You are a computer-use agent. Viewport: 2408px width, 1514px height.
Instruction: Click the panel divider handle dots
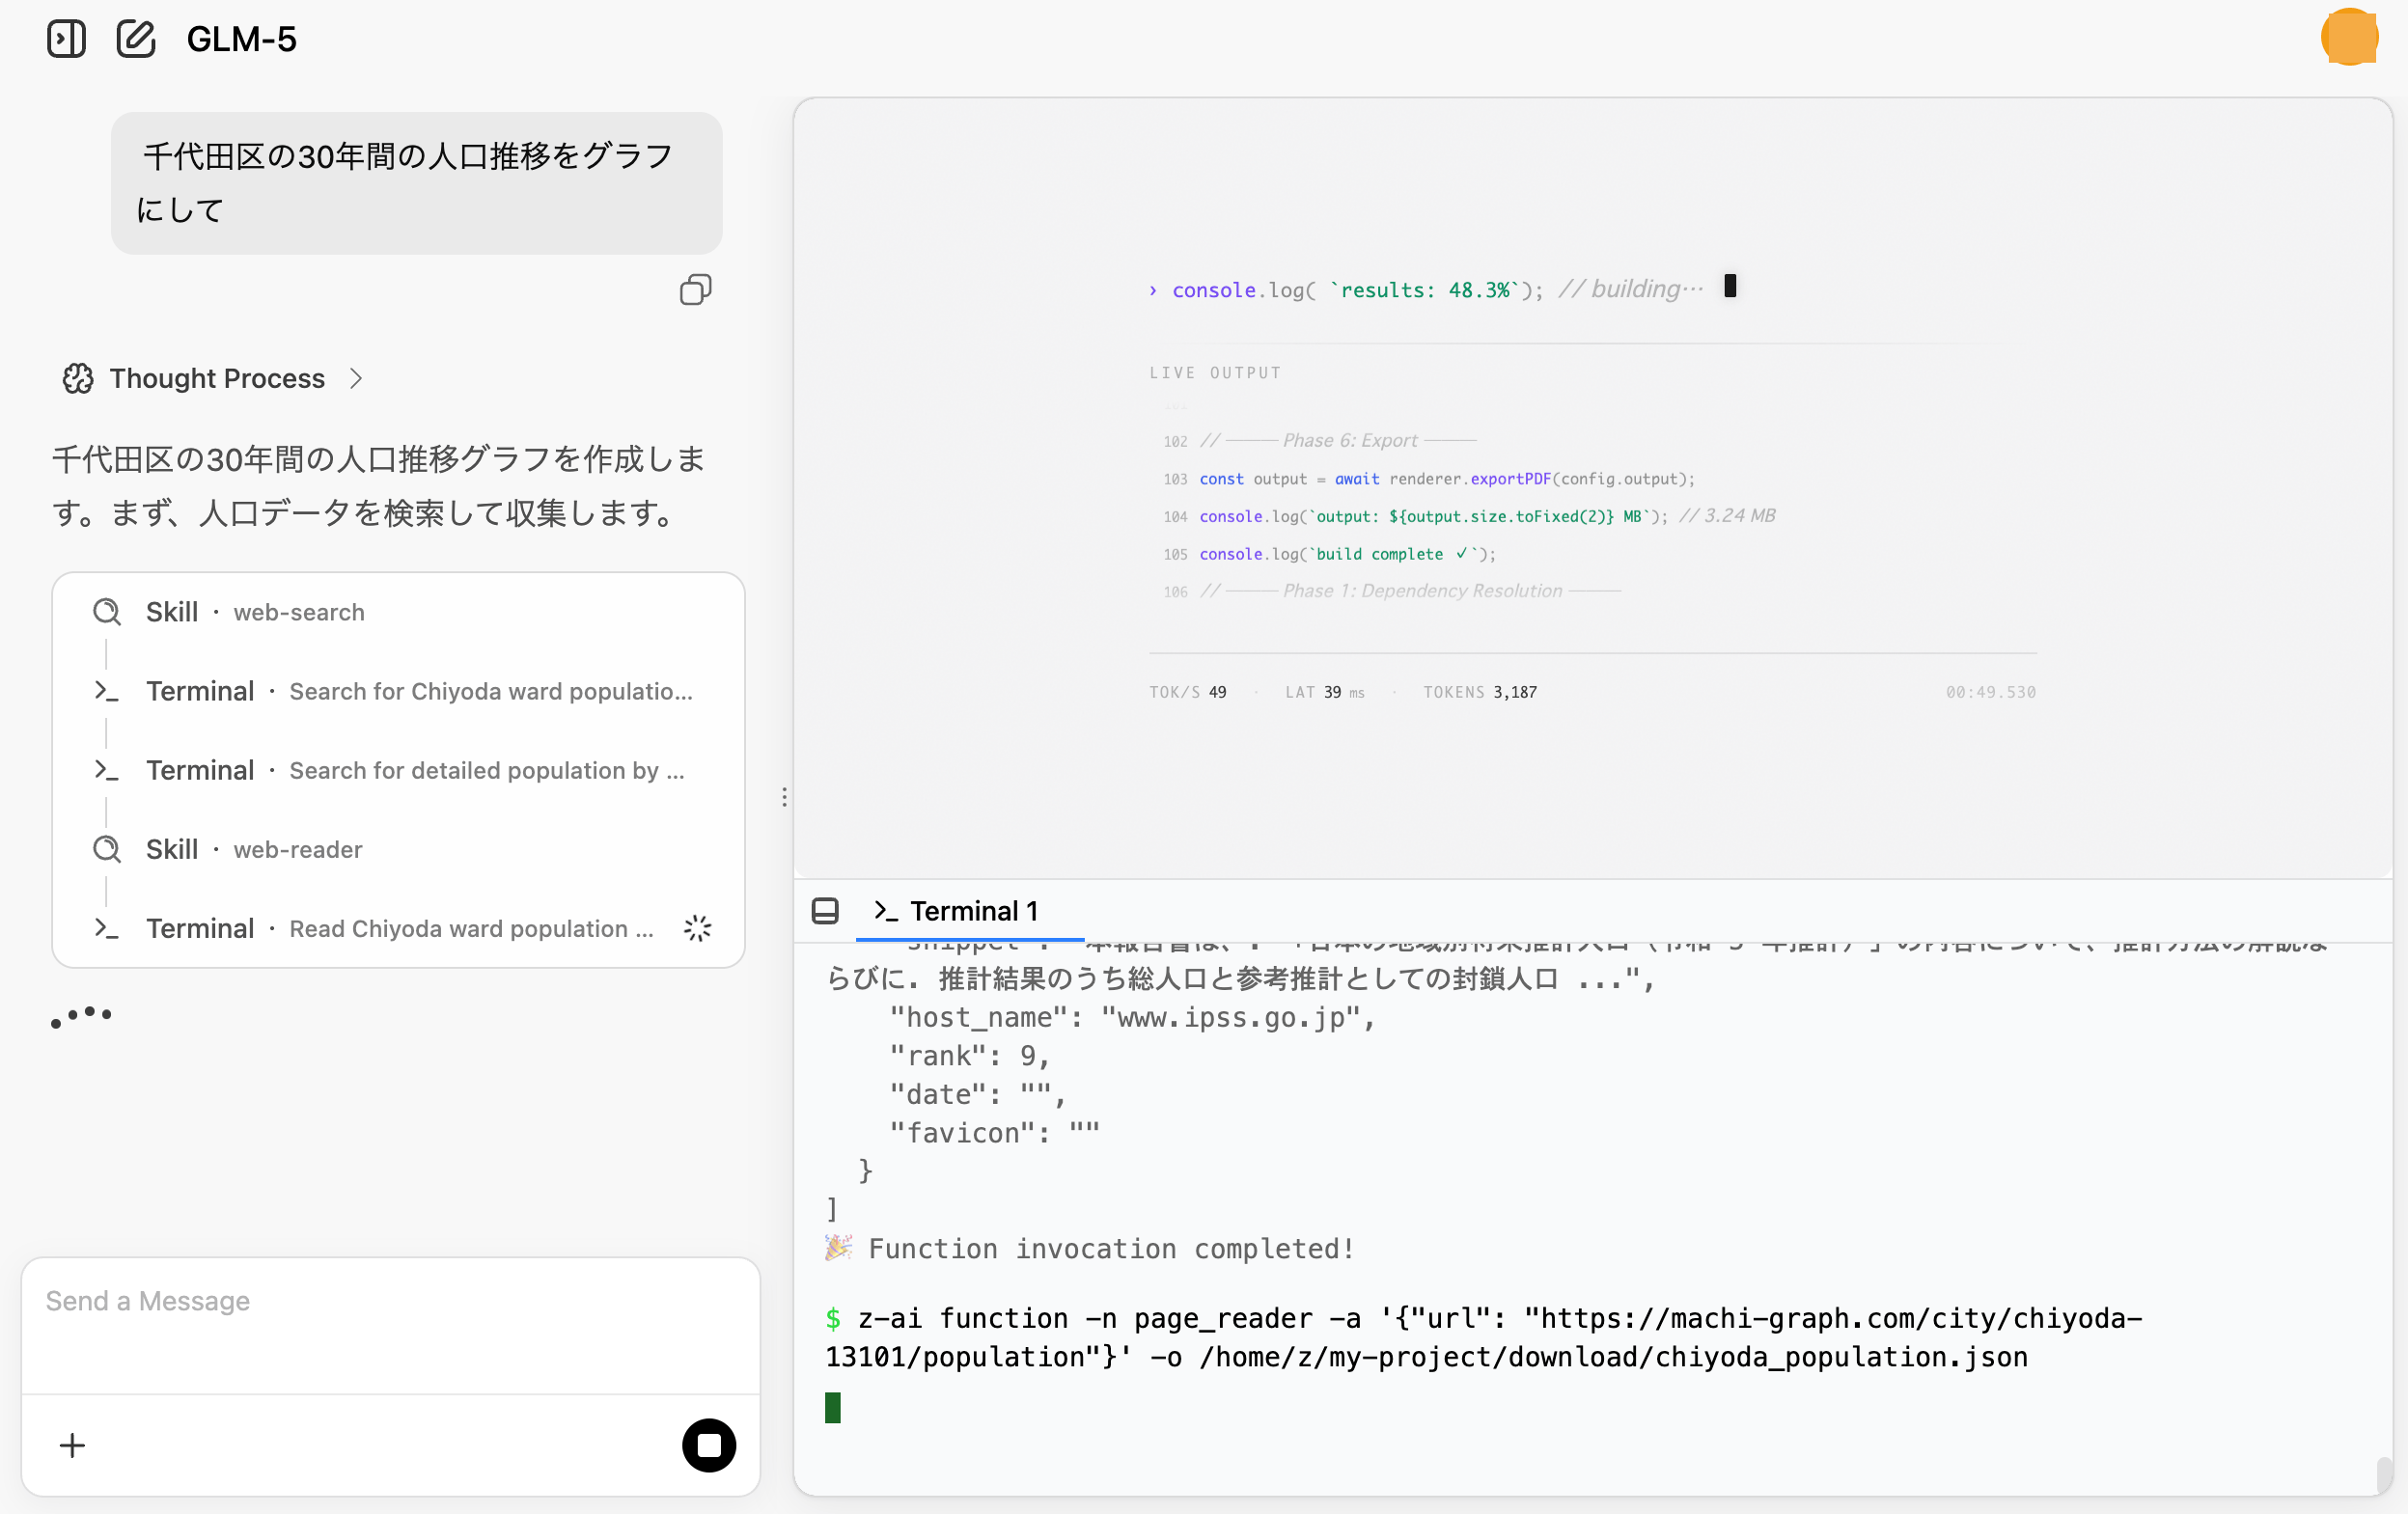tap(784, 797)
